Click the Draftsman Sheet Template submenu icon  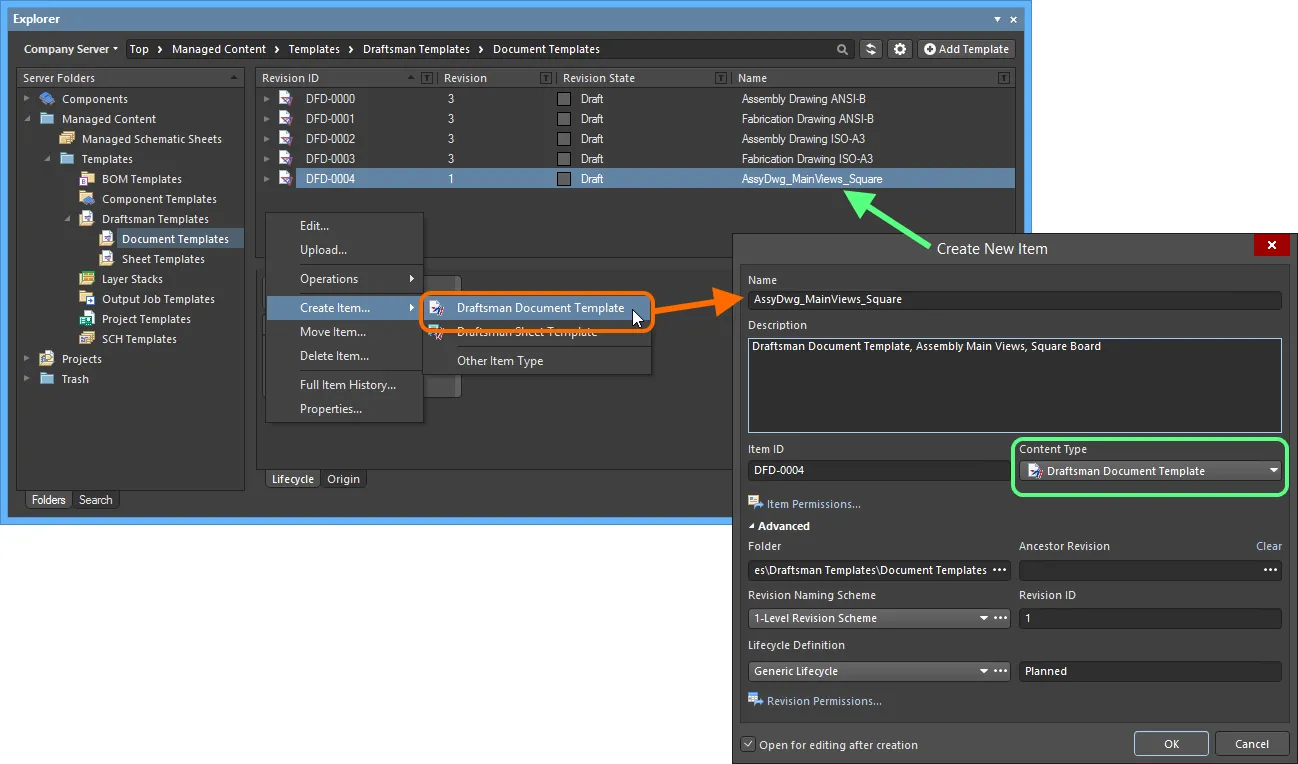tap(437, 332)
